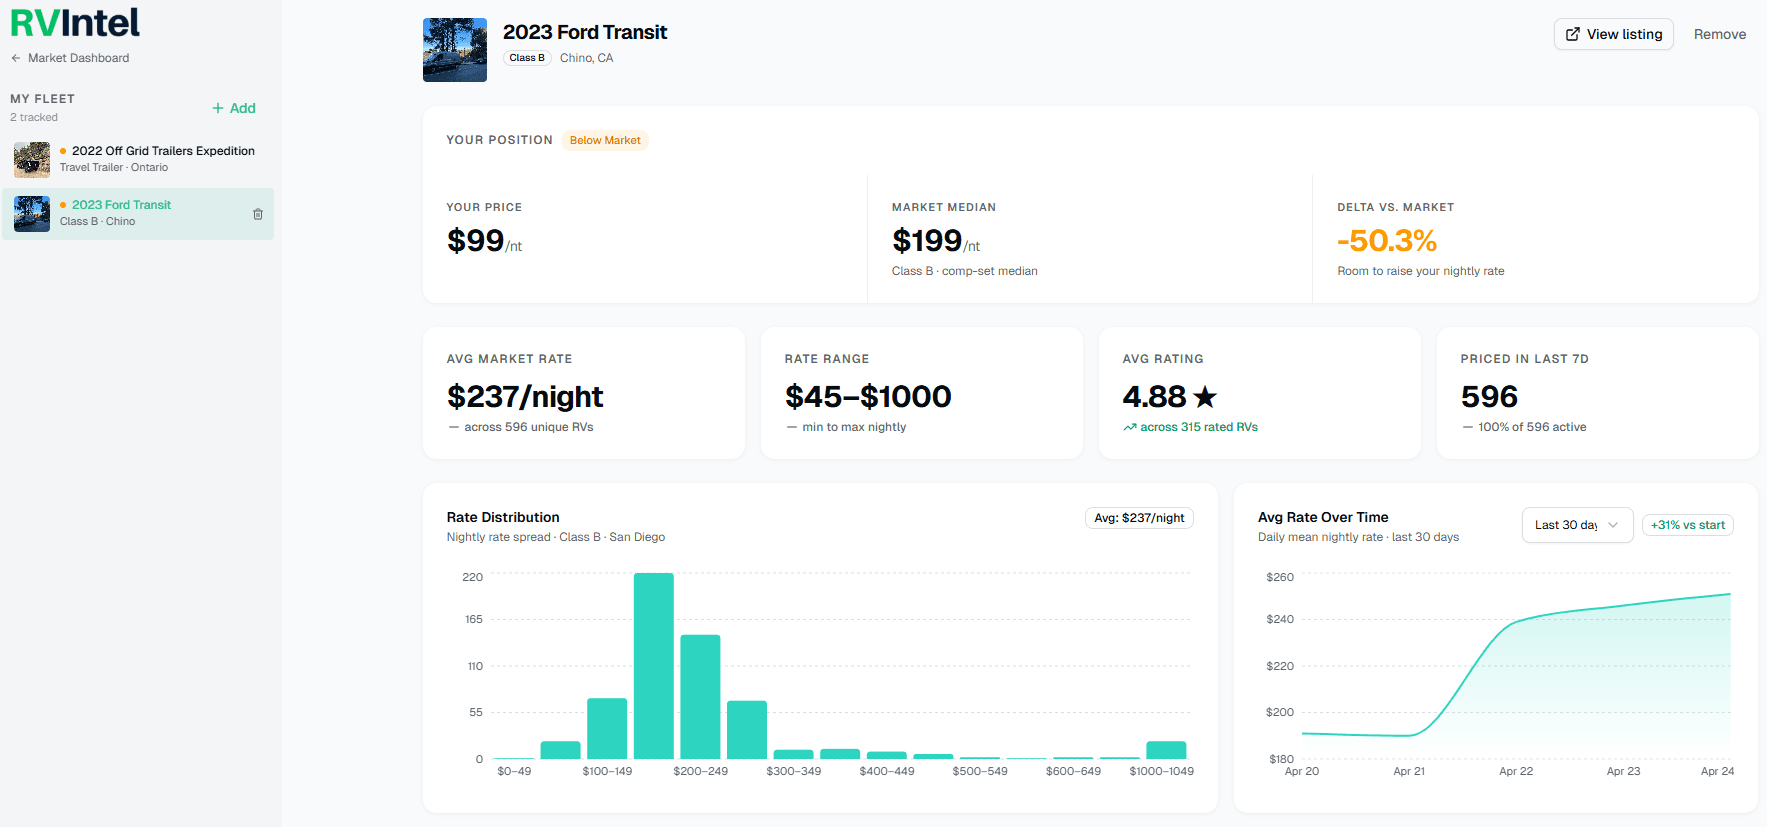Click trend arrow beside 'across 315 rated RVs'
The width and height of the screenshot is (1767, 827).
1130,427
